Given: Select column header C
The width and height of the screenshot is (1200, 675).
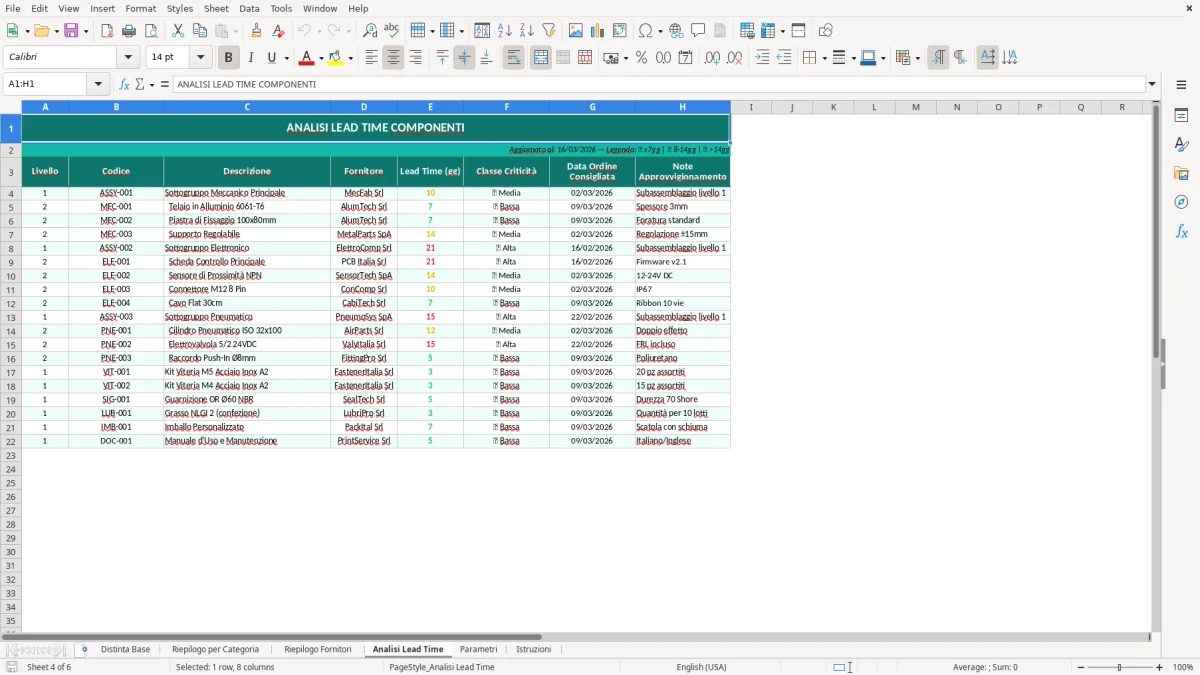Looking at the screenshot, I should pyautogui.click(x=247, y=107).
